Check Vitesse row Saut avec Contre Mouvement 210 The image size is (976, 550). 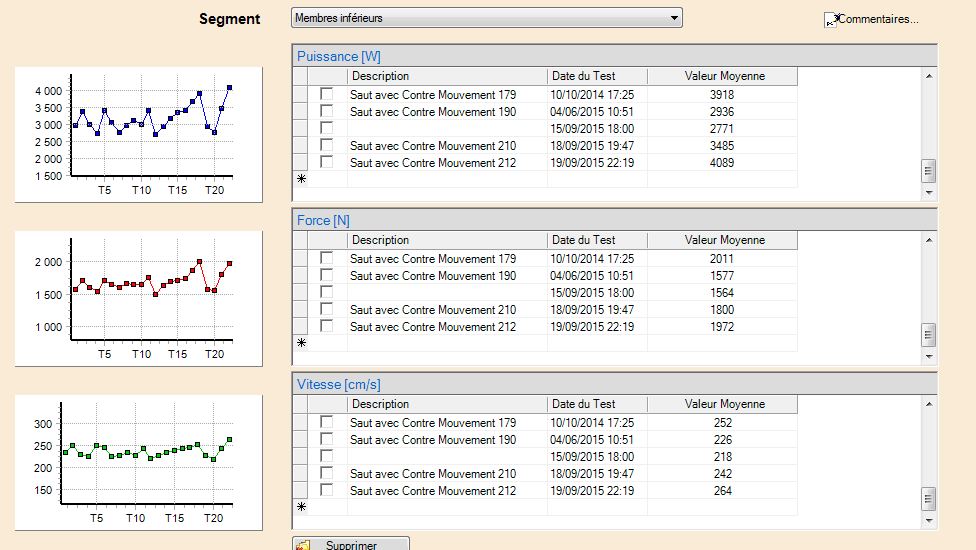pos(326,473)
